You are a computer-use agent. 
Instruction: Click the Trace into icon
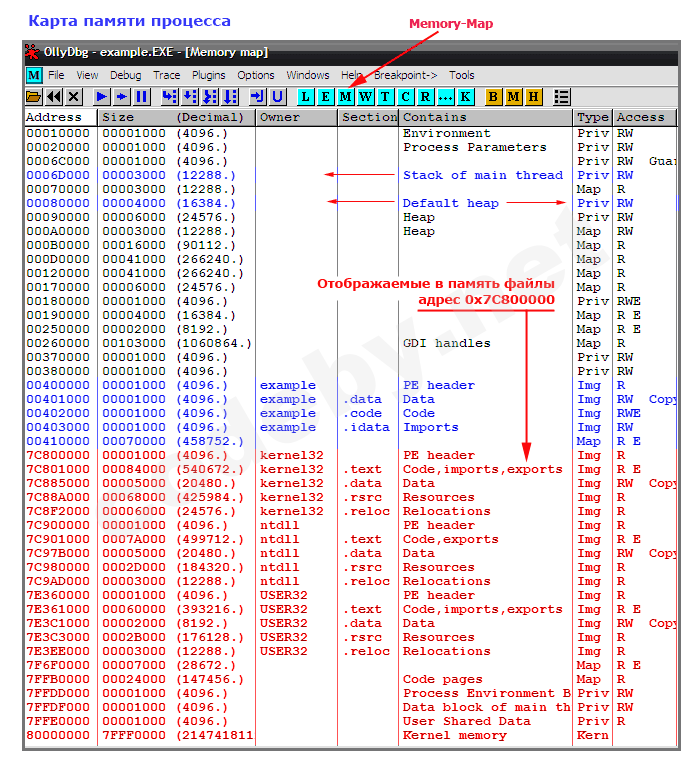click(x=209, y=97)
